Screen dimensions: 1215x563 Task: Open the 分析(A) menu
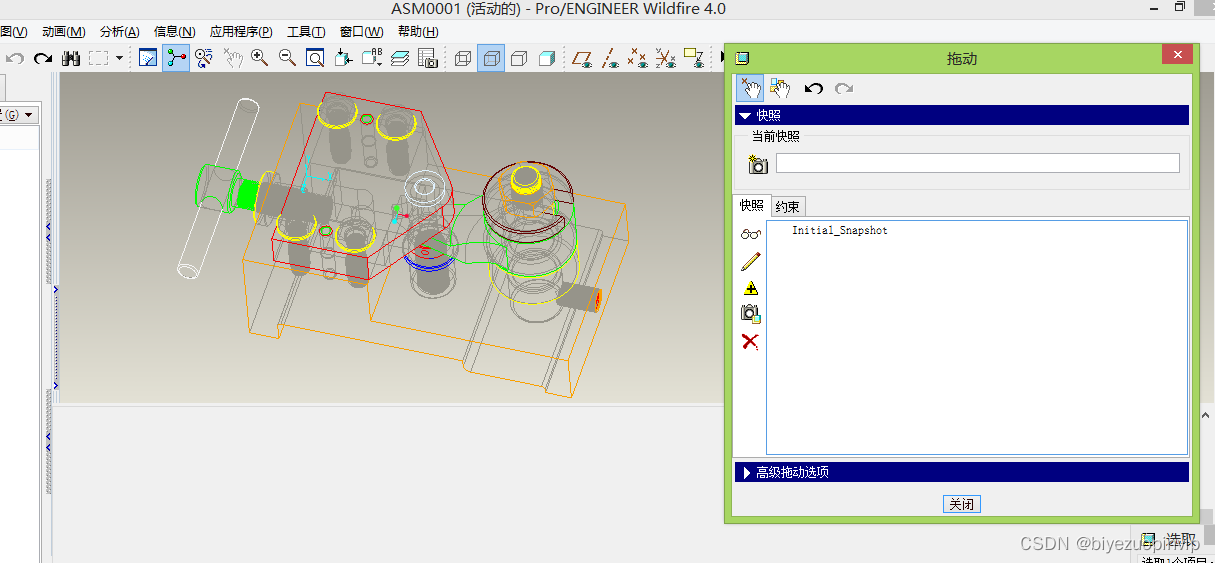click(120, 32)
